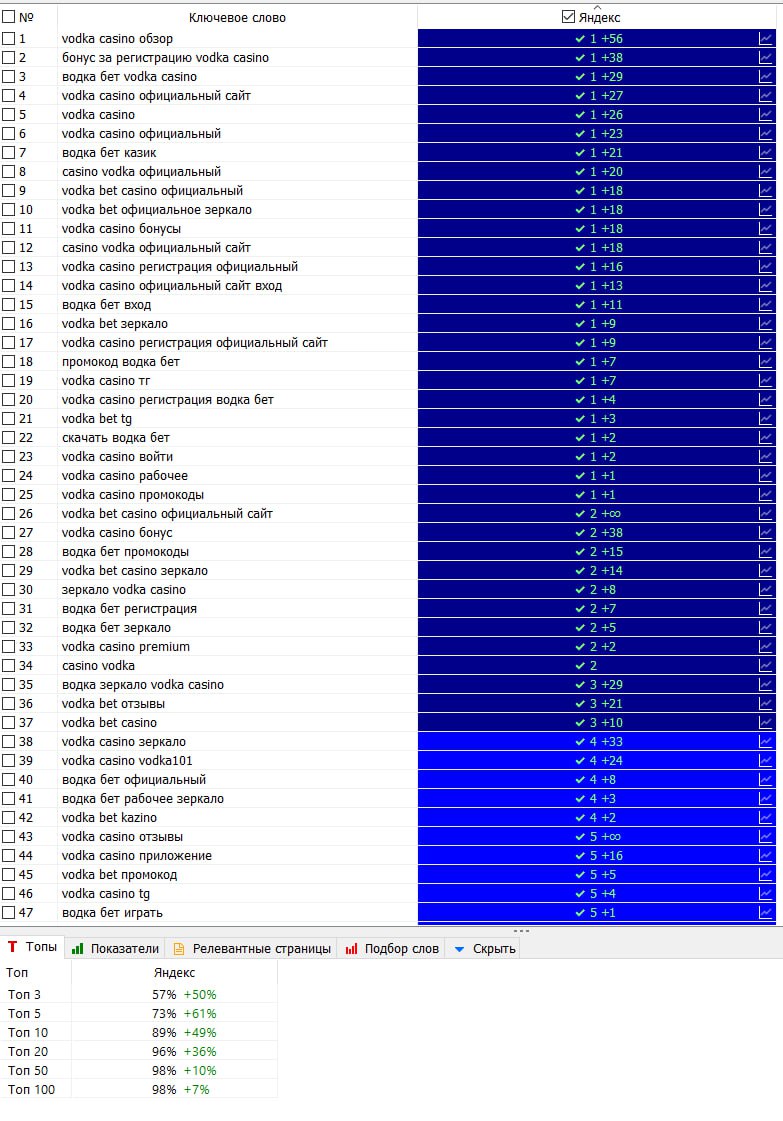Open position chart for 'vodka casino' row 5
Image resolution: width=783 pixels, height=1121 pixels.
[765, 114]
